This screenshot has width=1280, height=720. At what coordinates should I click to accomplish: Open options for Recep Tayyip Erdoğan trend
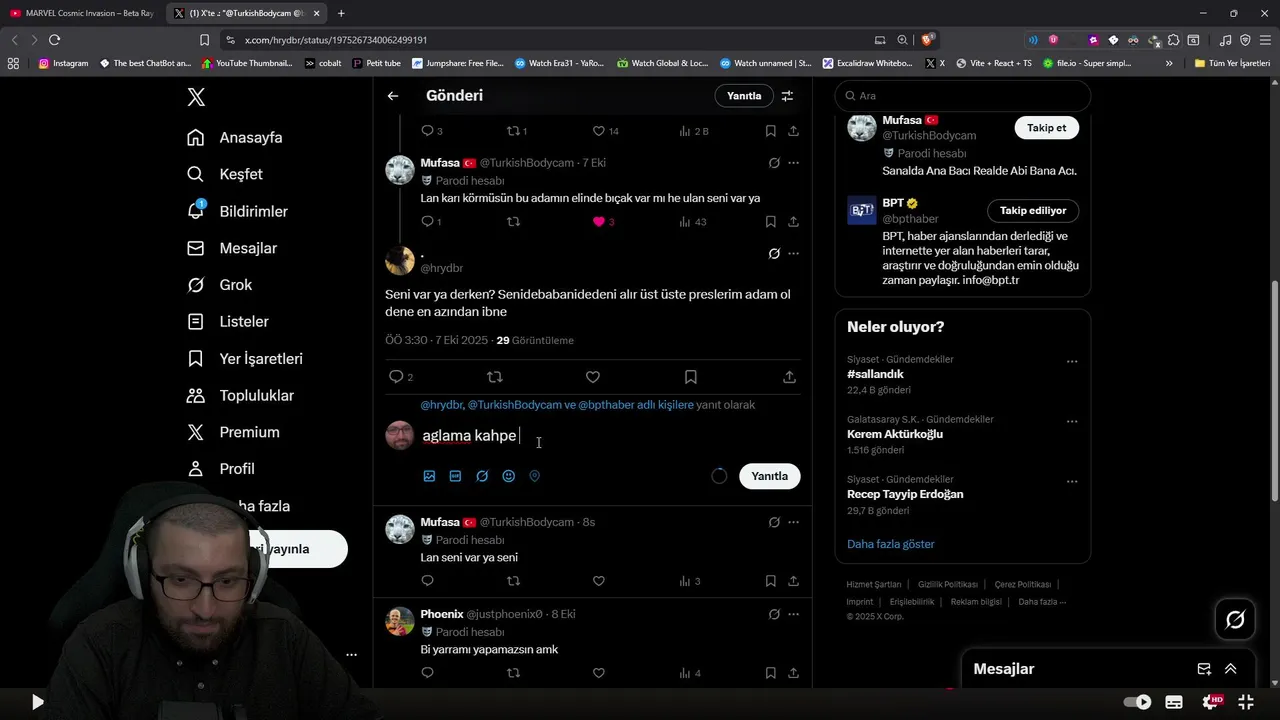tap(1072, 482)
